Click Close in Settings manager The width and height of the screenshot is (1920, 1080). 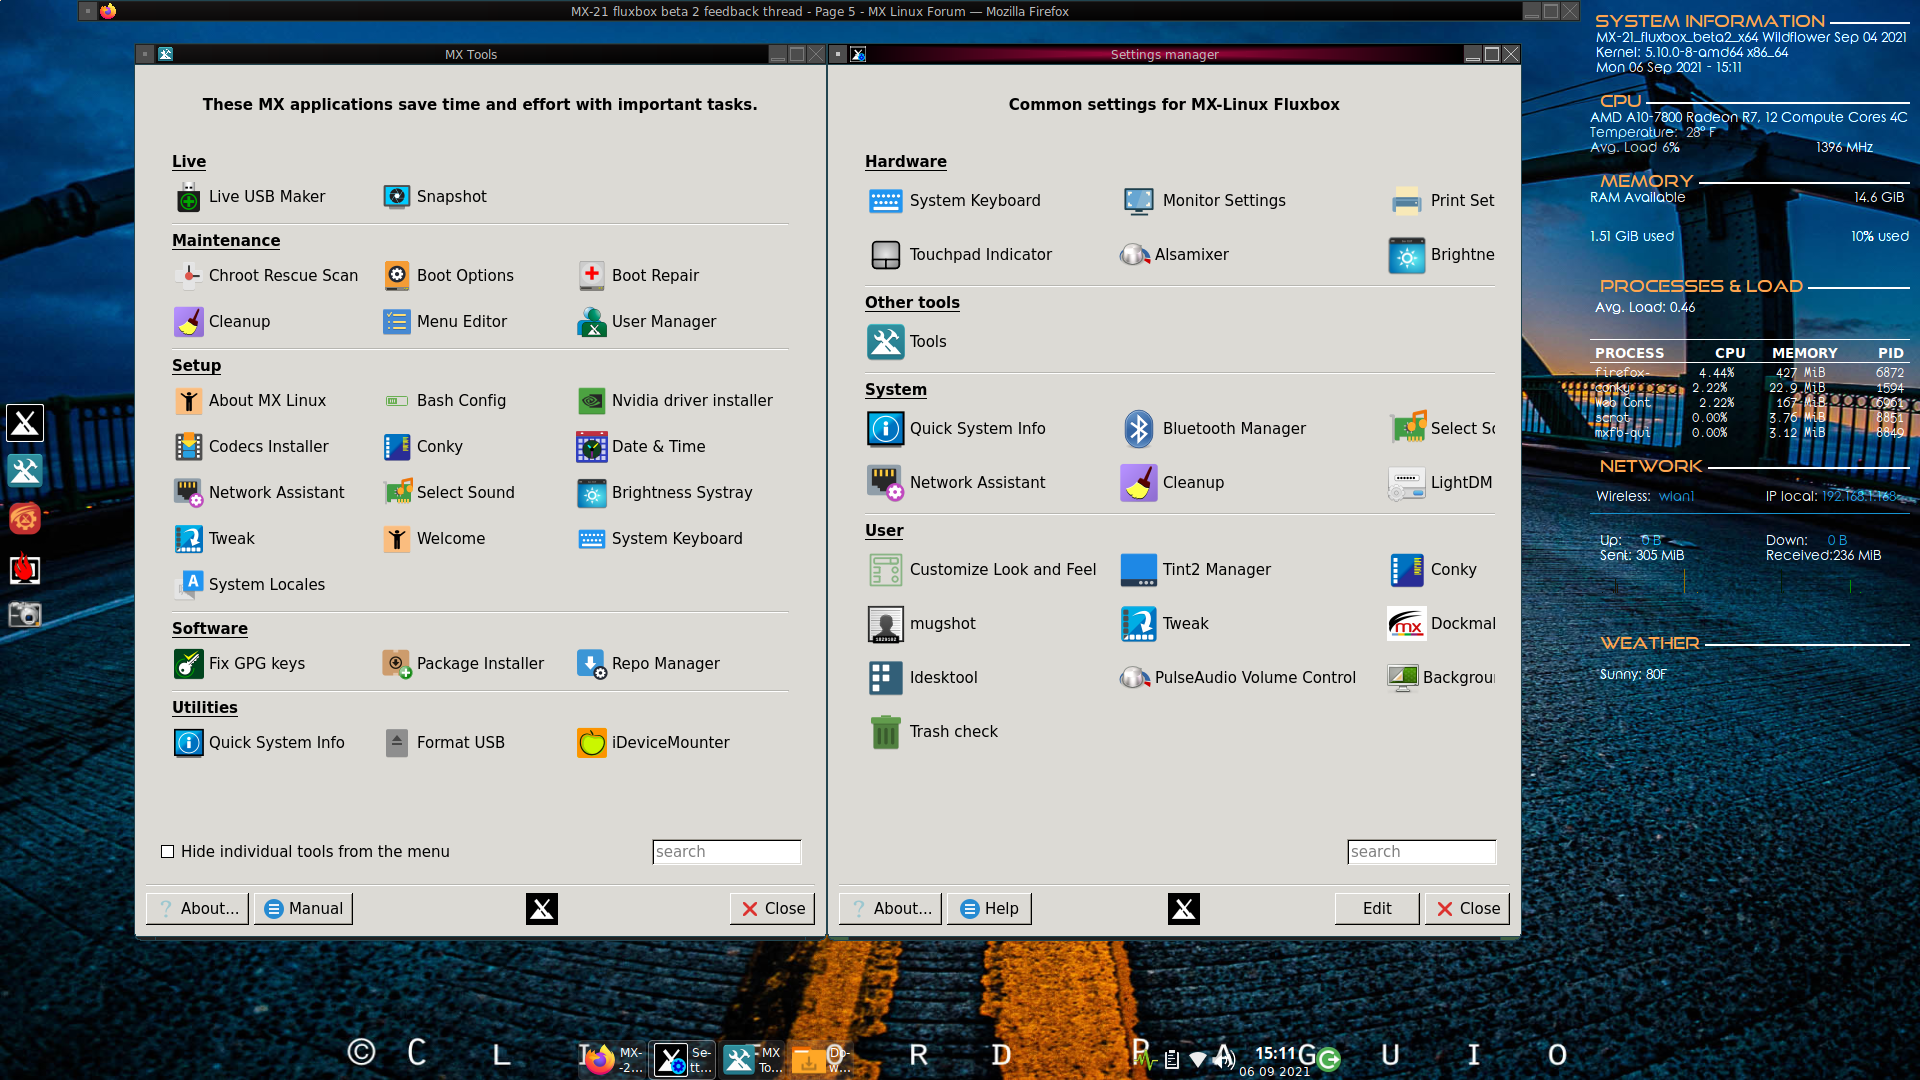coord(1467,908)
